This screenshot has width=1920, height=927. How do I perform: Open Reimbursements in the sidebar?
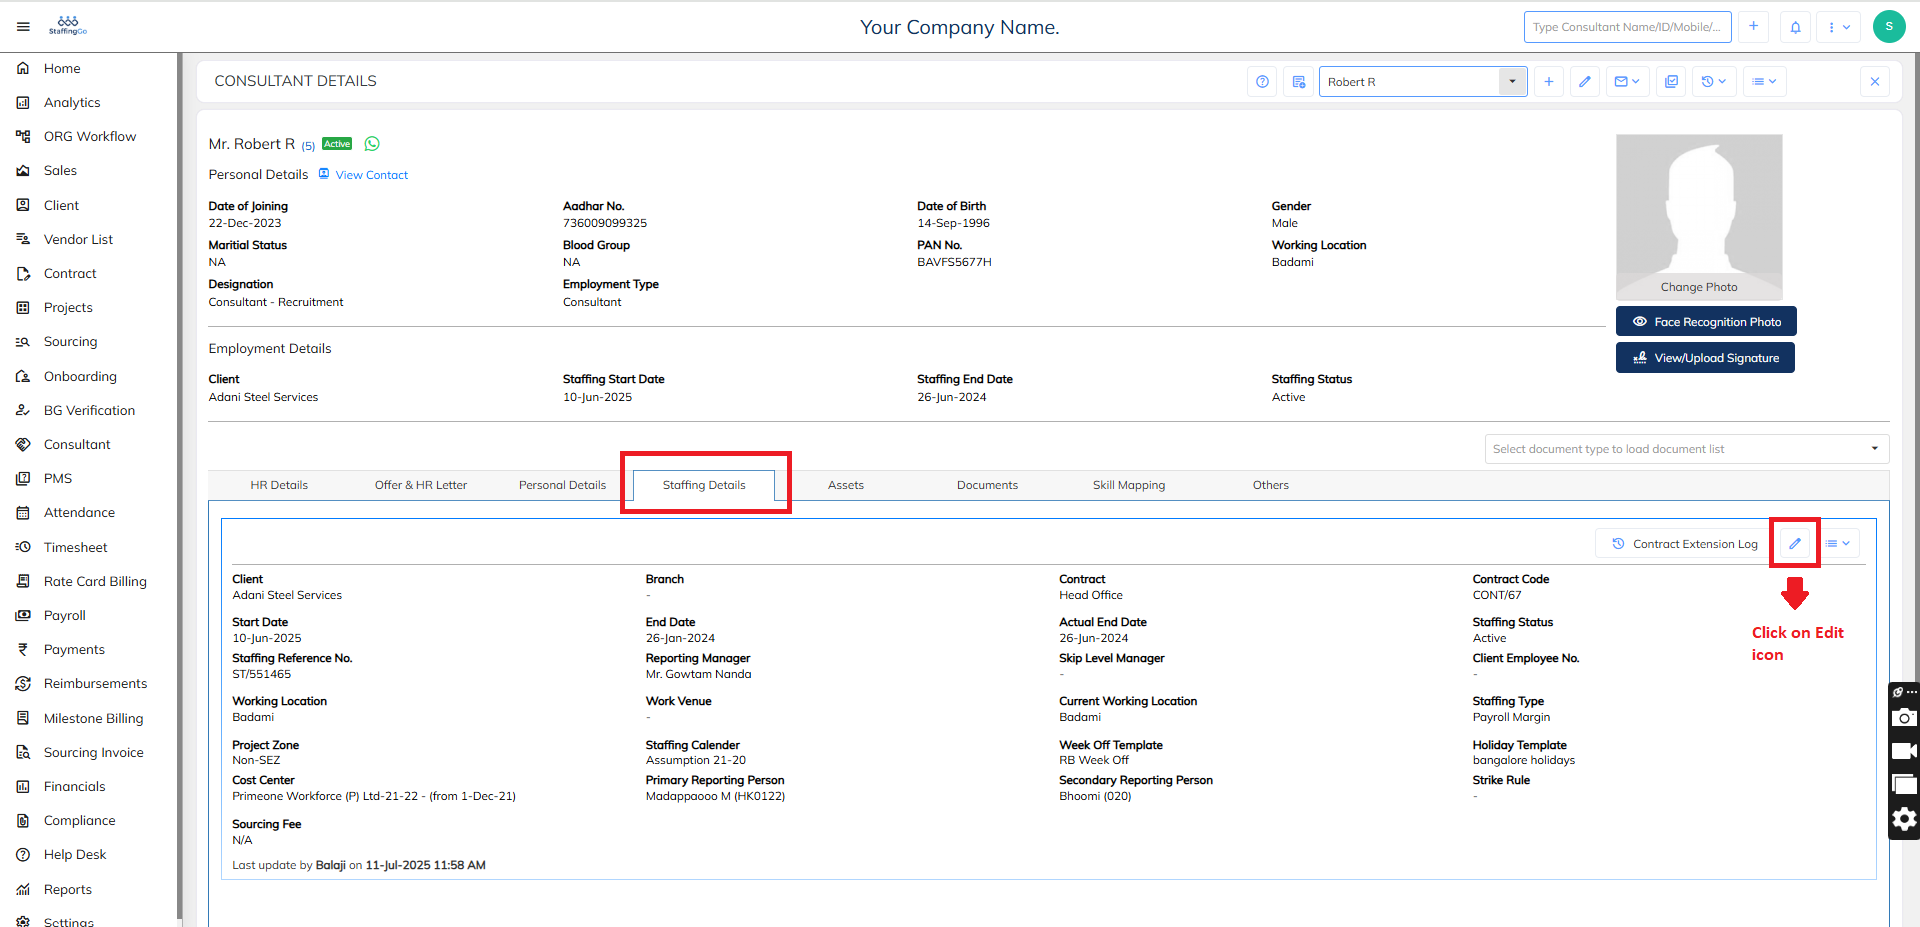pos(95,684)
